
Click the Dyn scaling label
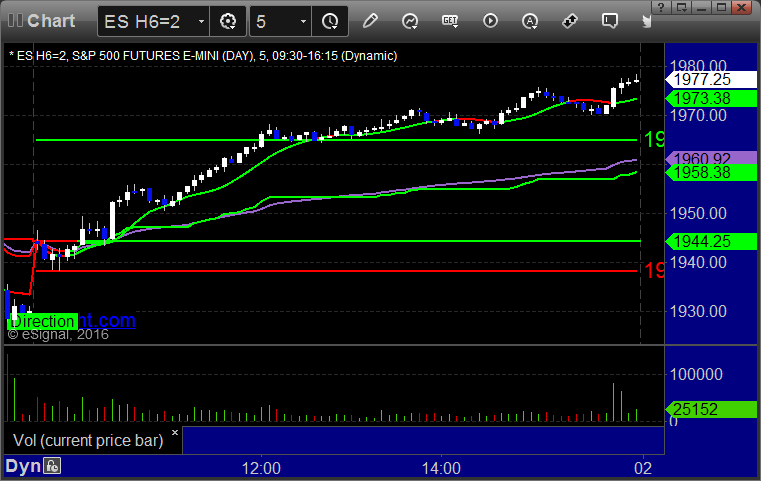(23, 466)
